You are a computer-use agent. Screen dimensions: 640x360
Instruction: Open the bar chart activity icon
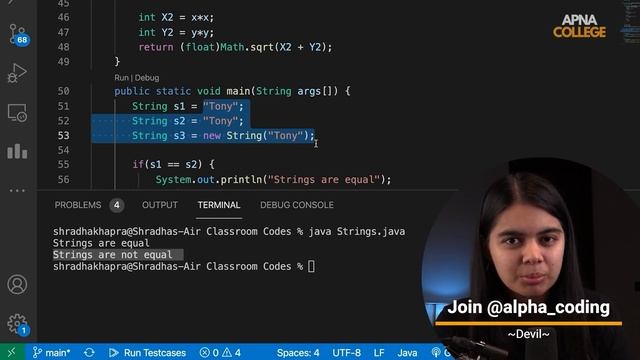(x=17, y=151)
